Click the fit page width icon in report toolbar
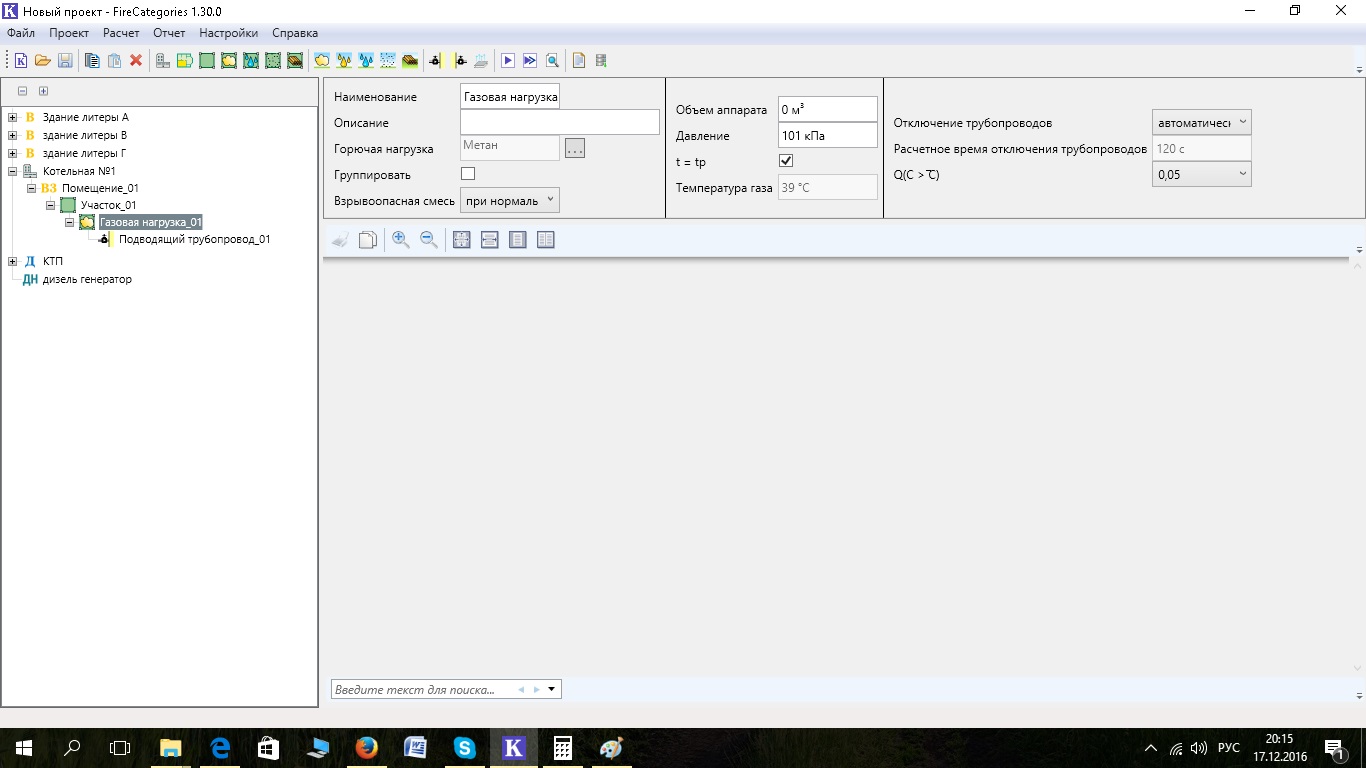Image resolution: width=1366 pixels, height=768 pixels. 489,240
